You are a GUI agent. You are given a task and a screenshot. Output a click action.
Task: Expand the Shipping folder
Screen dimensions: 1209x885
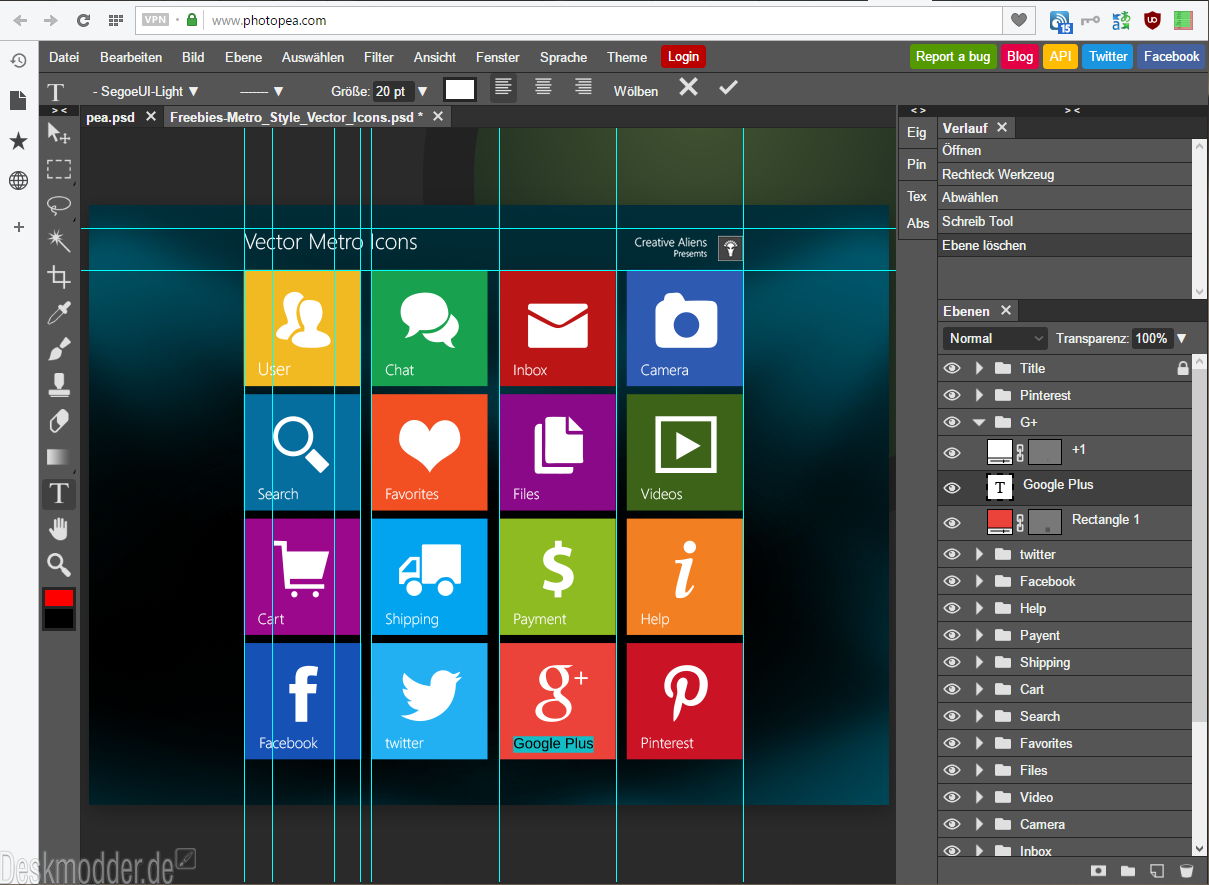980,662
